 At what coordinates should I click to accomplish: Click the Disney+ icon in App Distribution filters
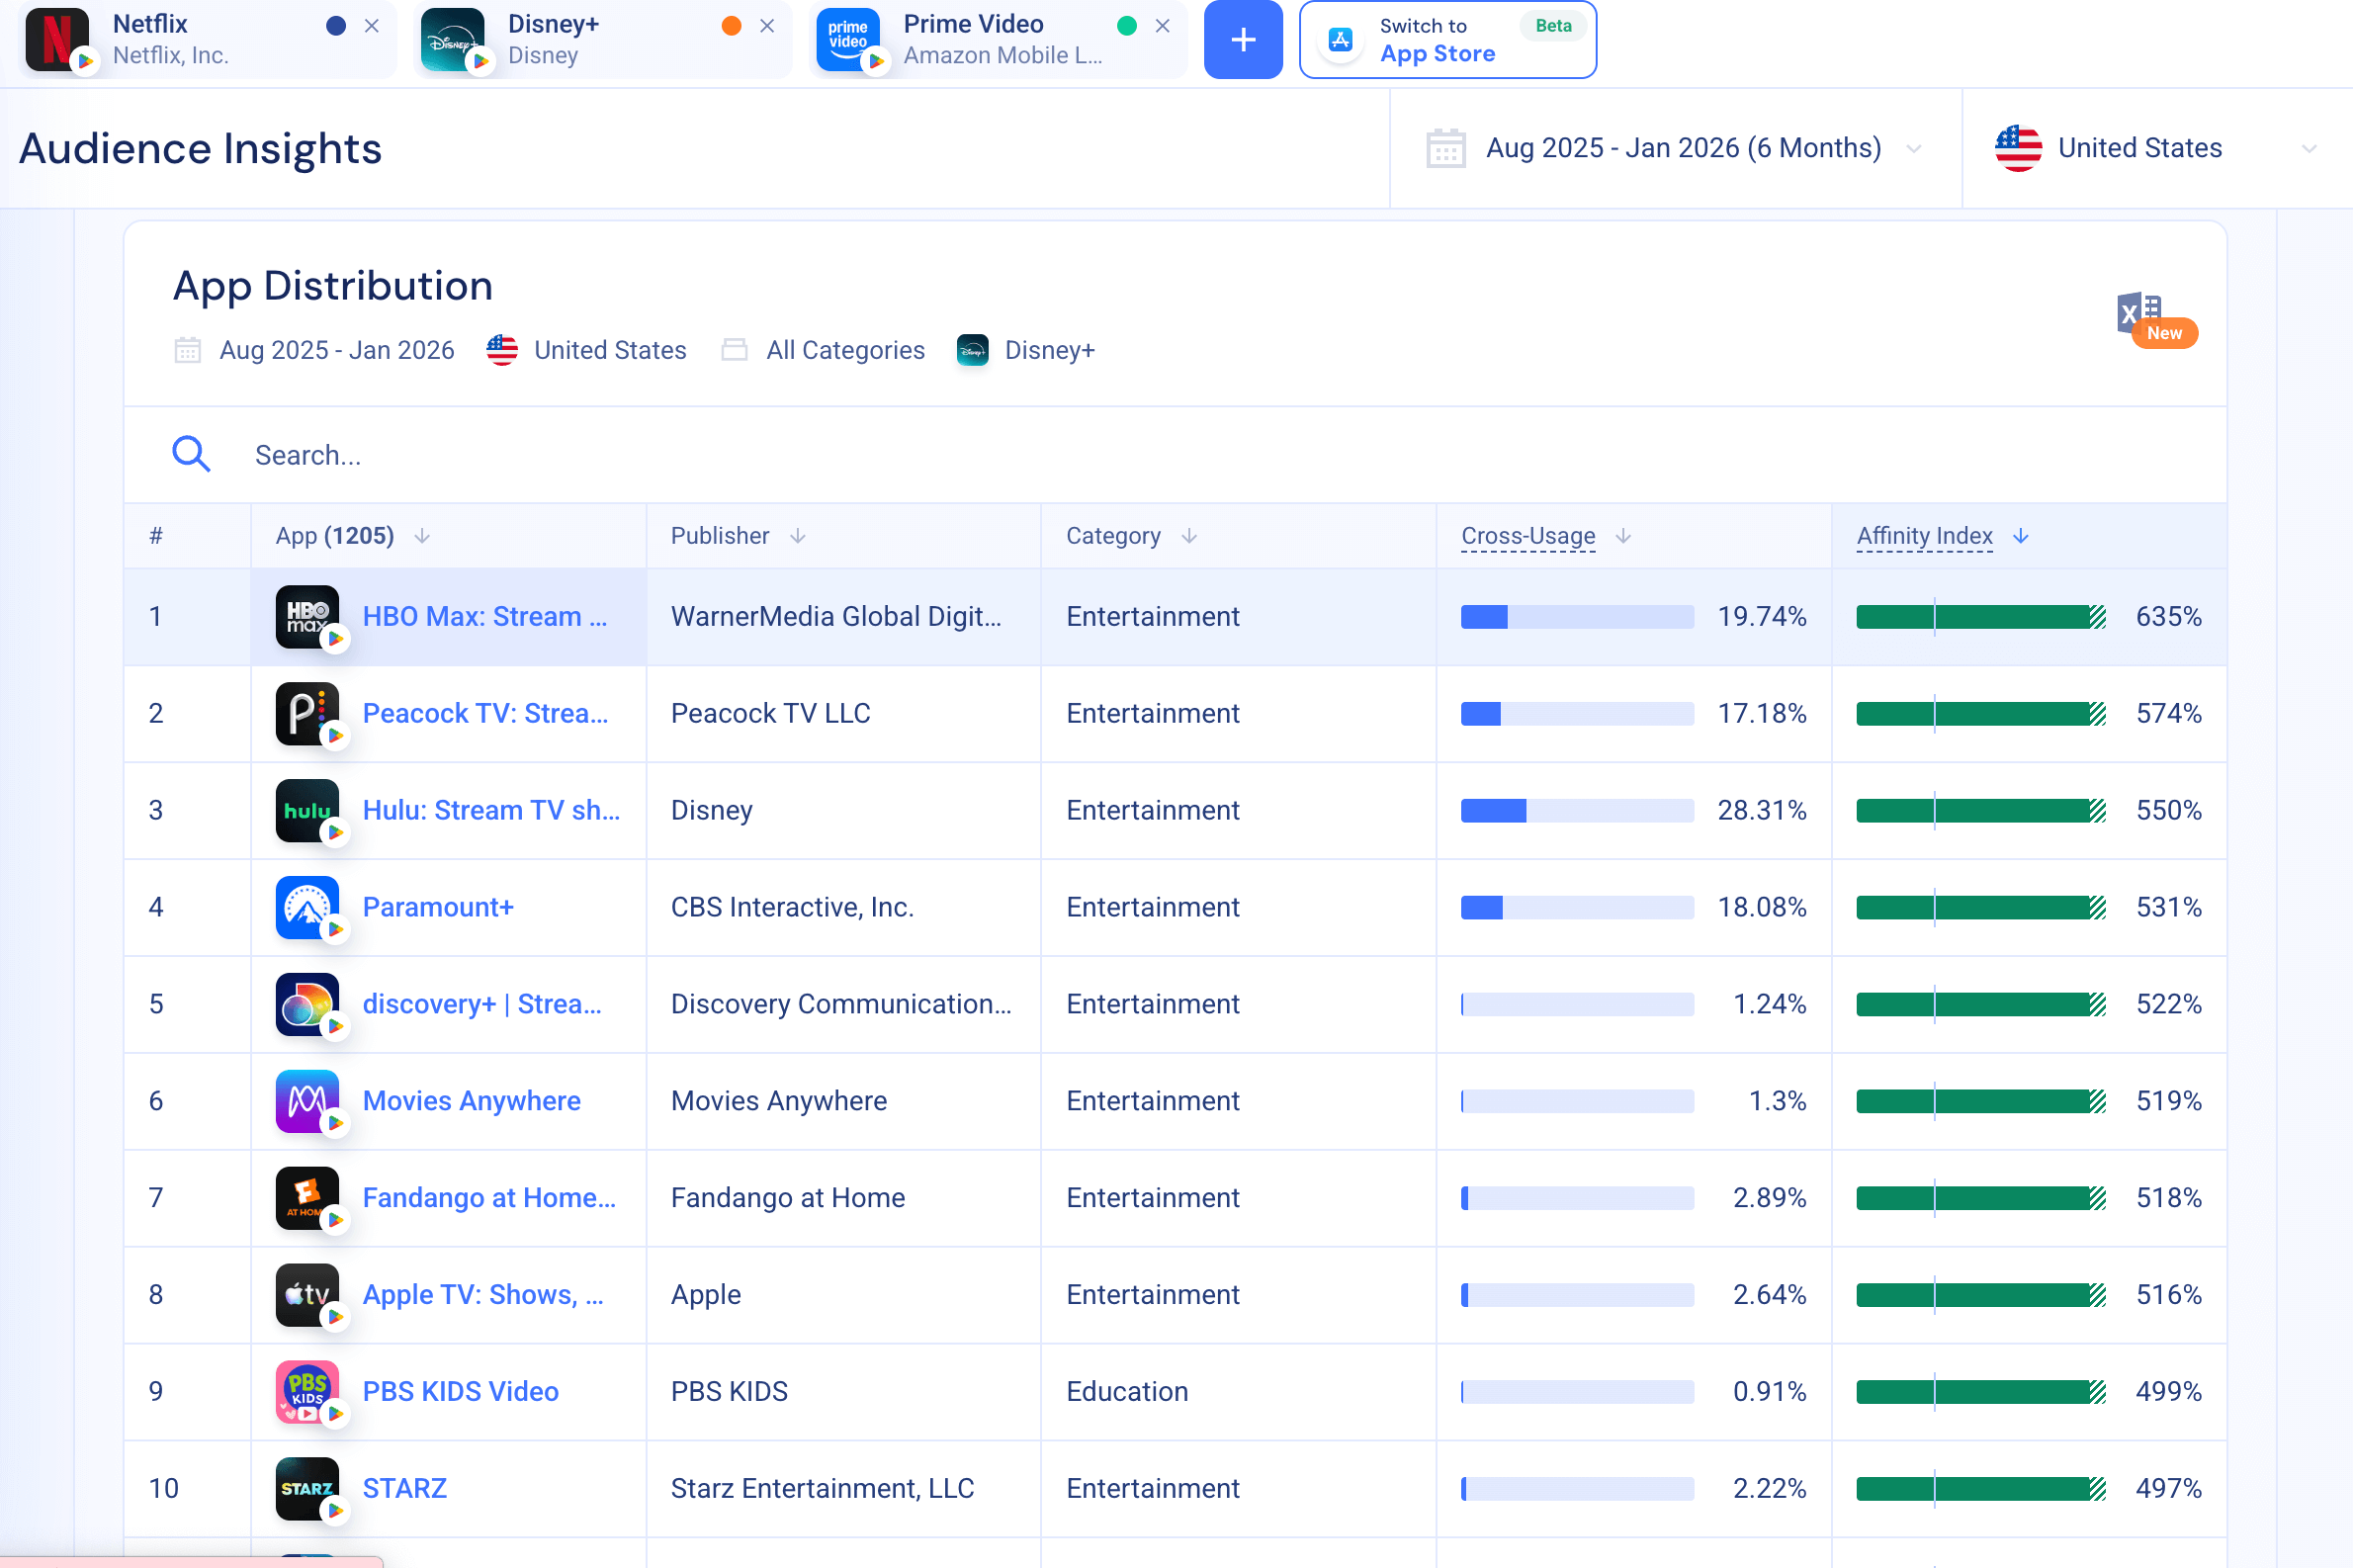(972, 350)
